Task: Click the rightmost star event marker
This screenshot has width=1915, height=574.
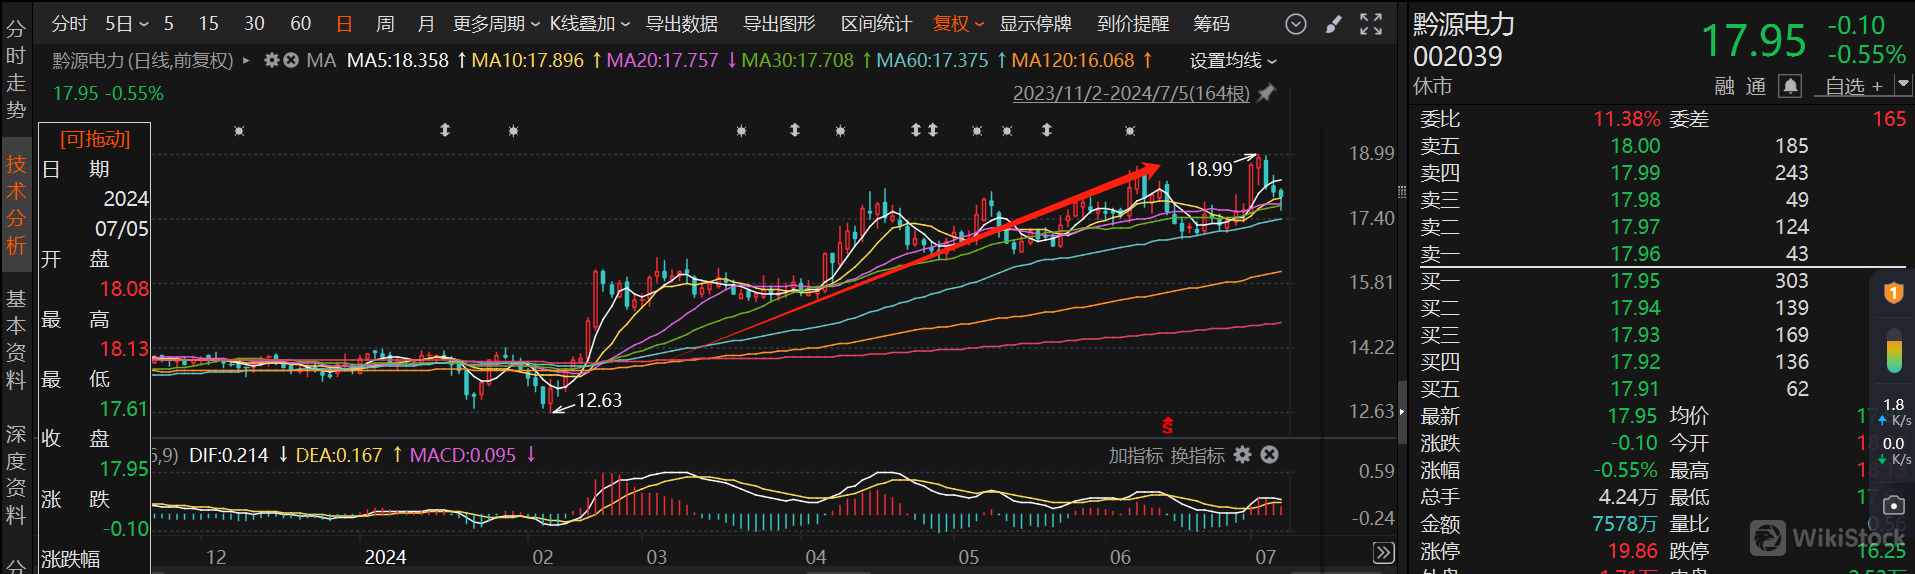Action: [x=1130, y=131]
